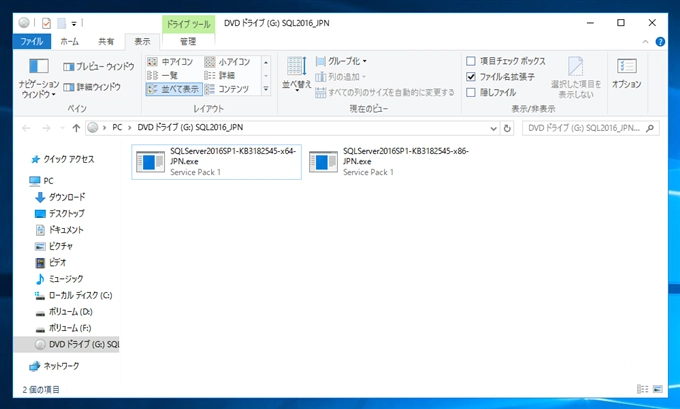The image size is (680, 409).
Task: Open Music (ミュージック) folder
Action: pos(59,279)
